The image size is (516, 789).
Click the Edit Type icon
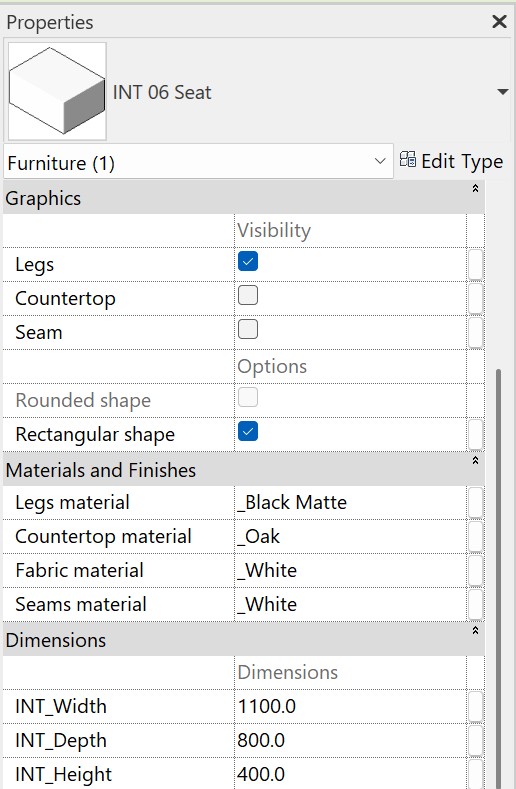coord(407,160)
